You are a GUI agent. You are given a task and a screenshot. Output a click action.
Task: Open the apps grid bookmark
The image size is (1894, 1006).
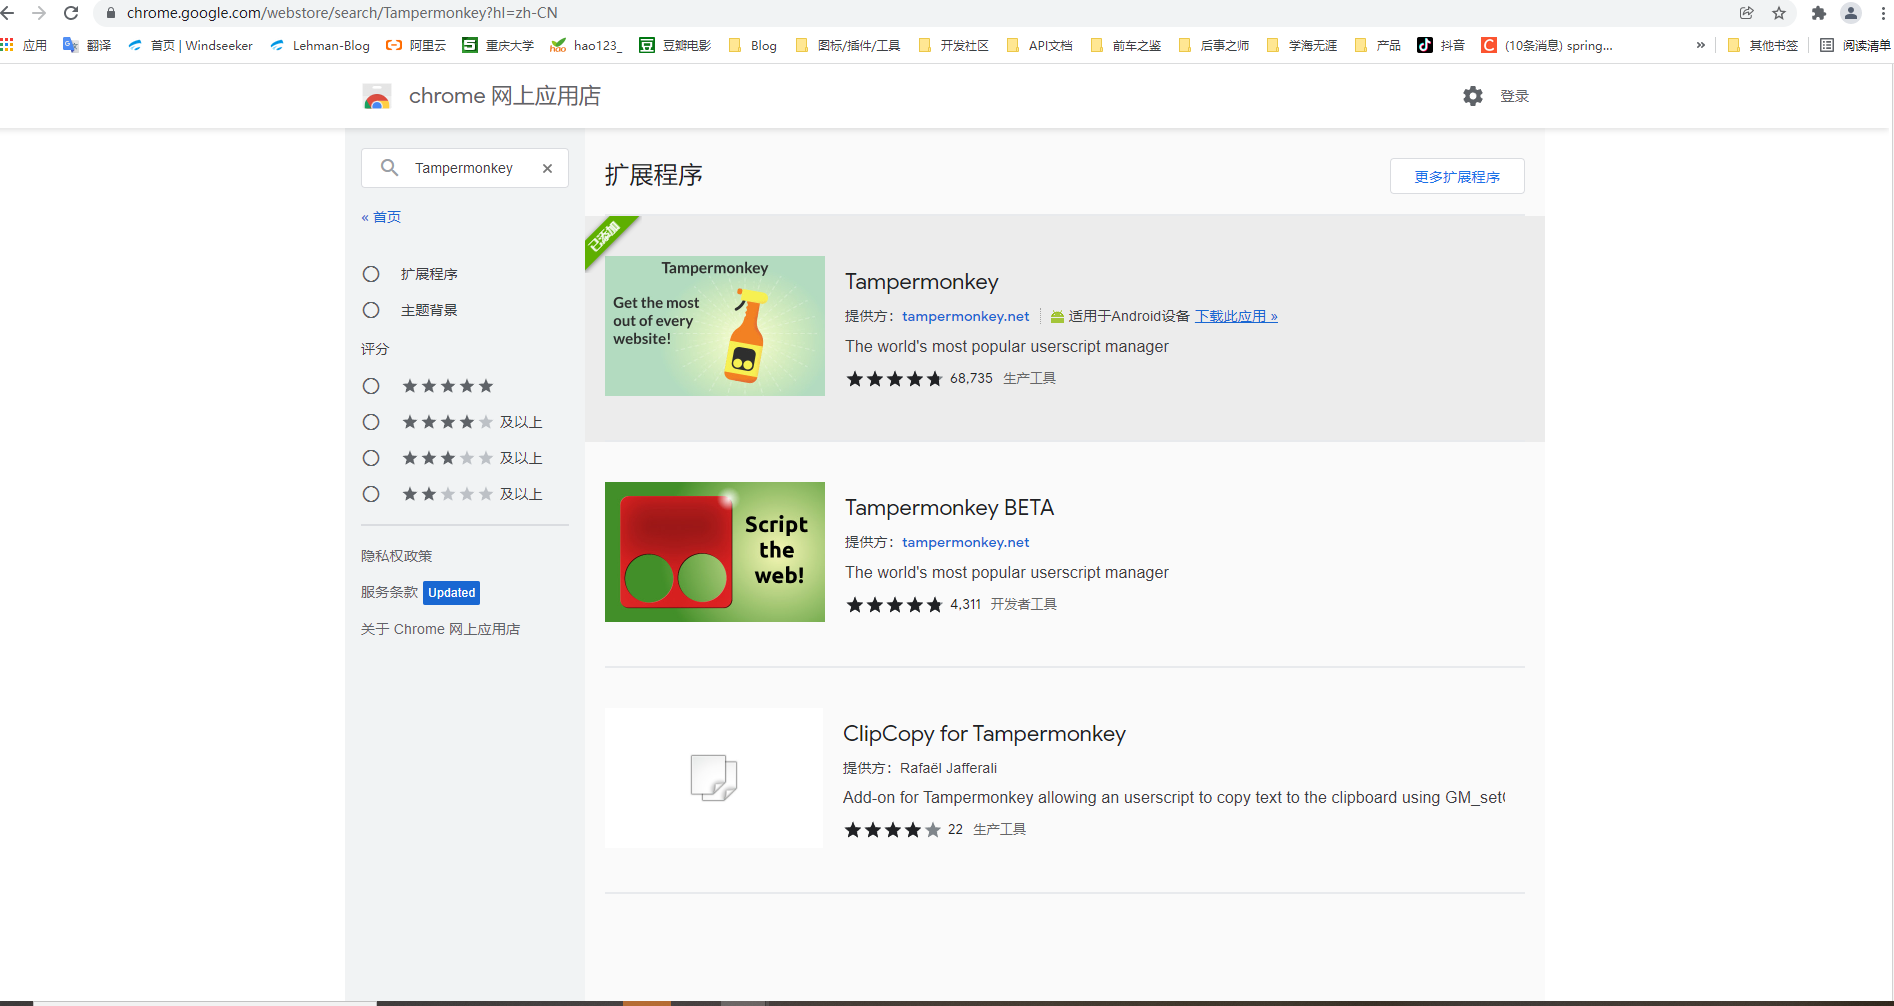[24, 45]
